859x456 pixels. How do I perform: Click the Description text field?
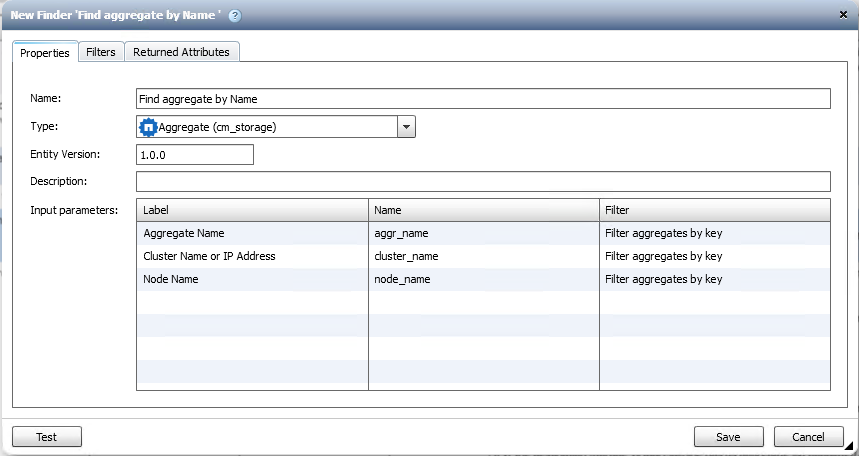pos(482,181)
